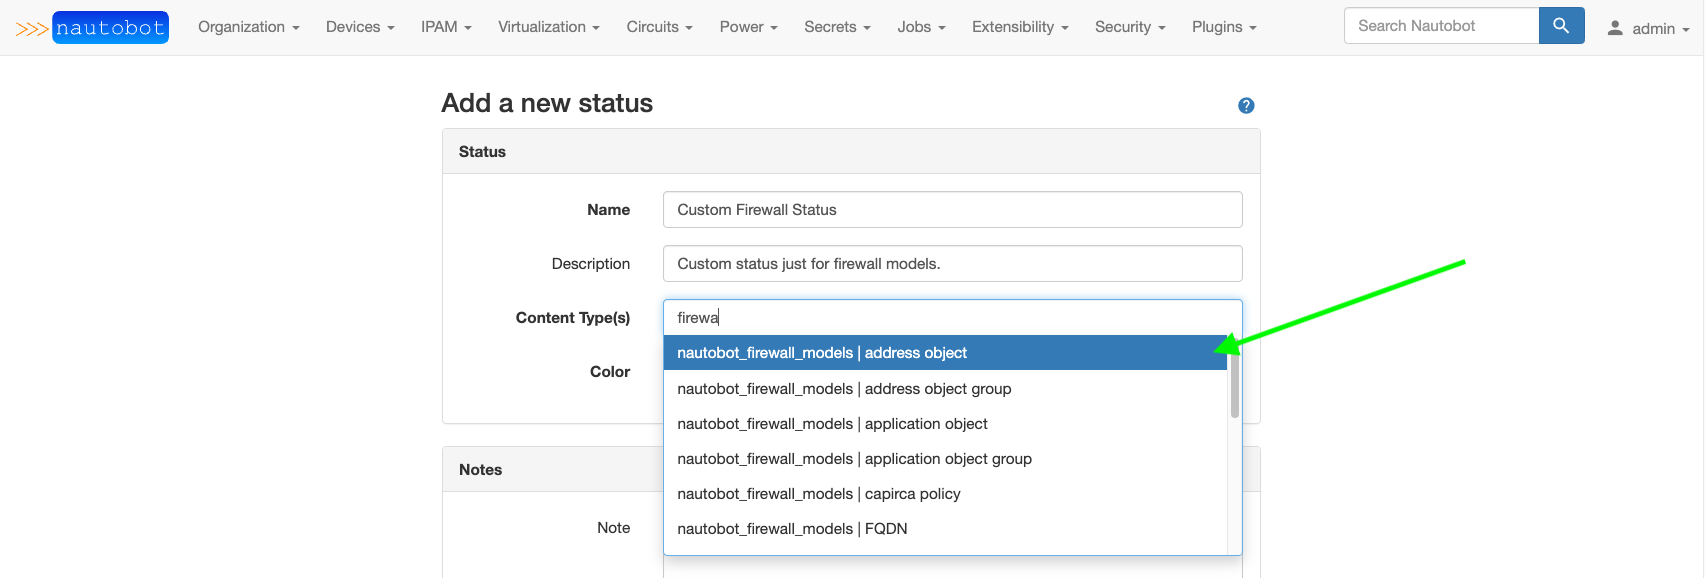Click the Name input field
1705x578 pixels.
pos(952,210)
